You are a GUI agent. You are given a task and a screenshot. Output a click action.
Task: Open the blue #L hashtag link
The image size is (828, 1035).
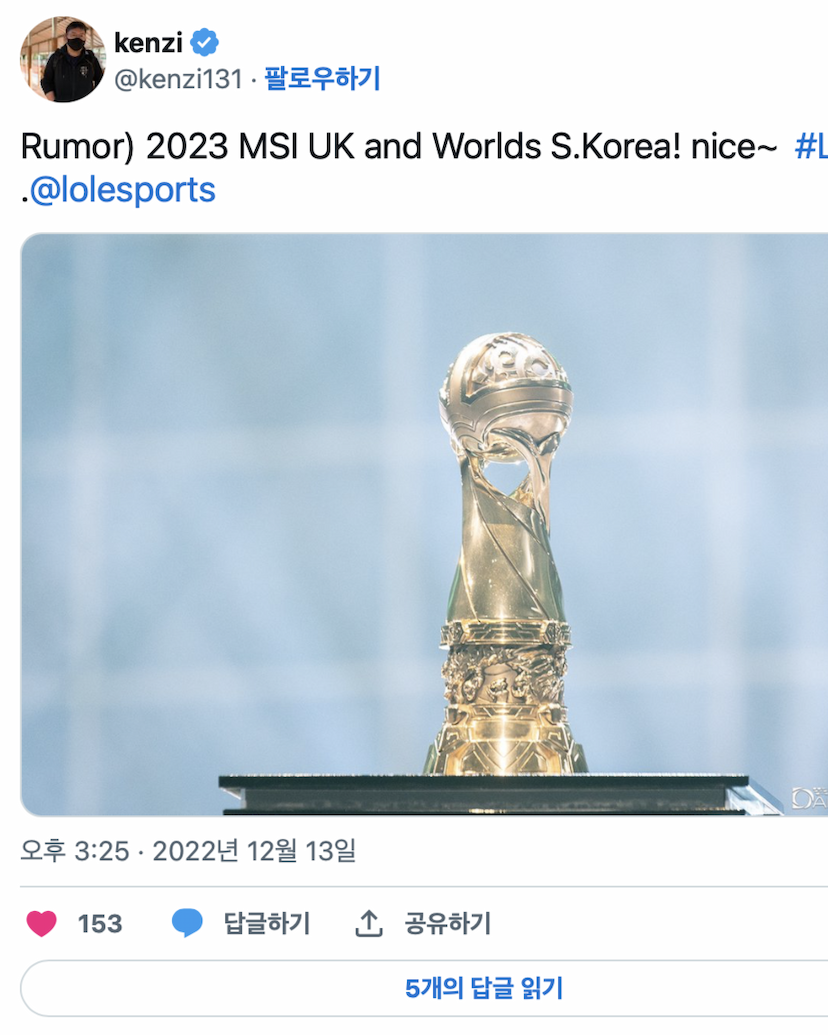pos(811,146)
